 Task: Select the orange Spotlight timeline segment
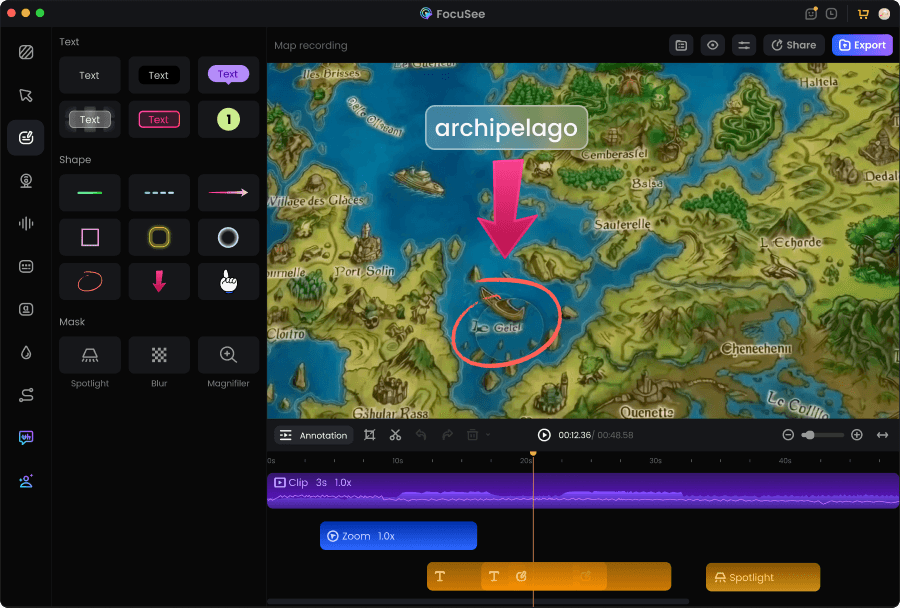pos(763,577)
